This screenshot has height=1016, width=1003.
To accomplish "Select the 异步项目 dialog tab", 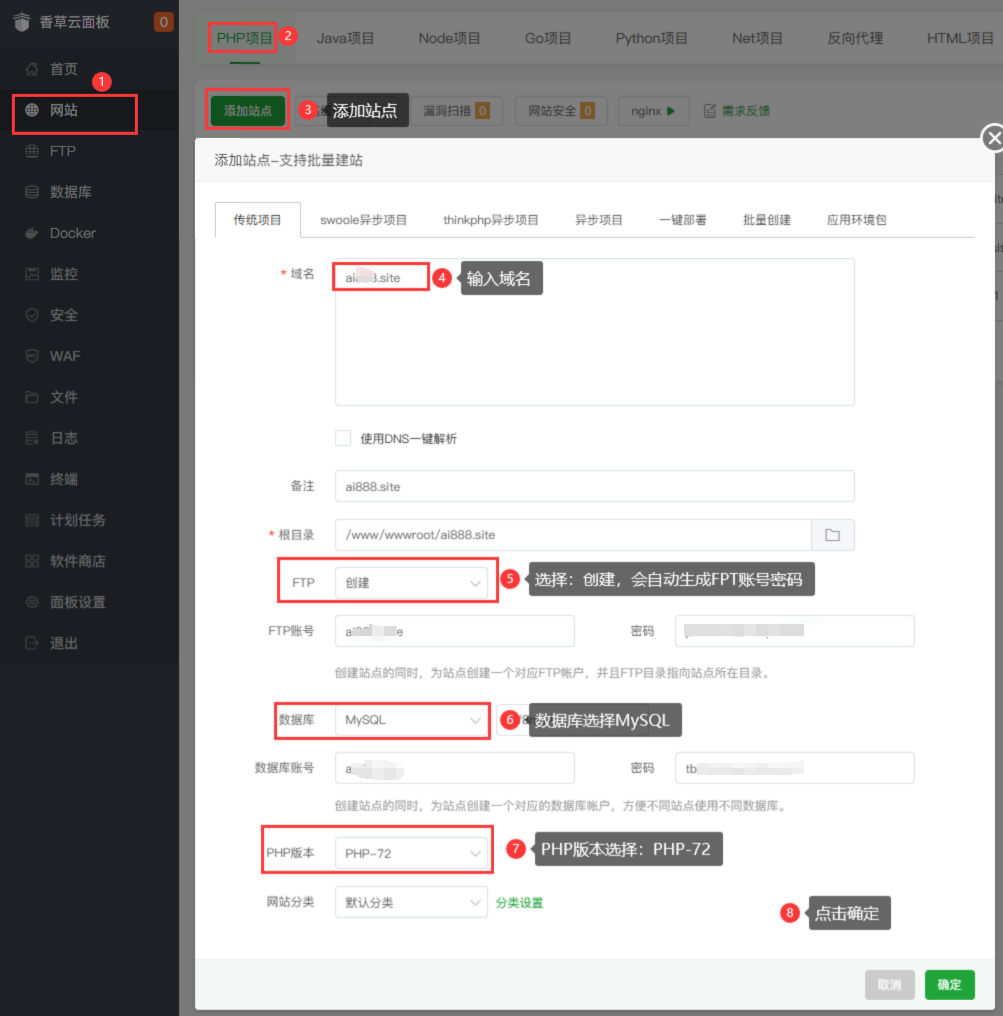I will 599,220.
